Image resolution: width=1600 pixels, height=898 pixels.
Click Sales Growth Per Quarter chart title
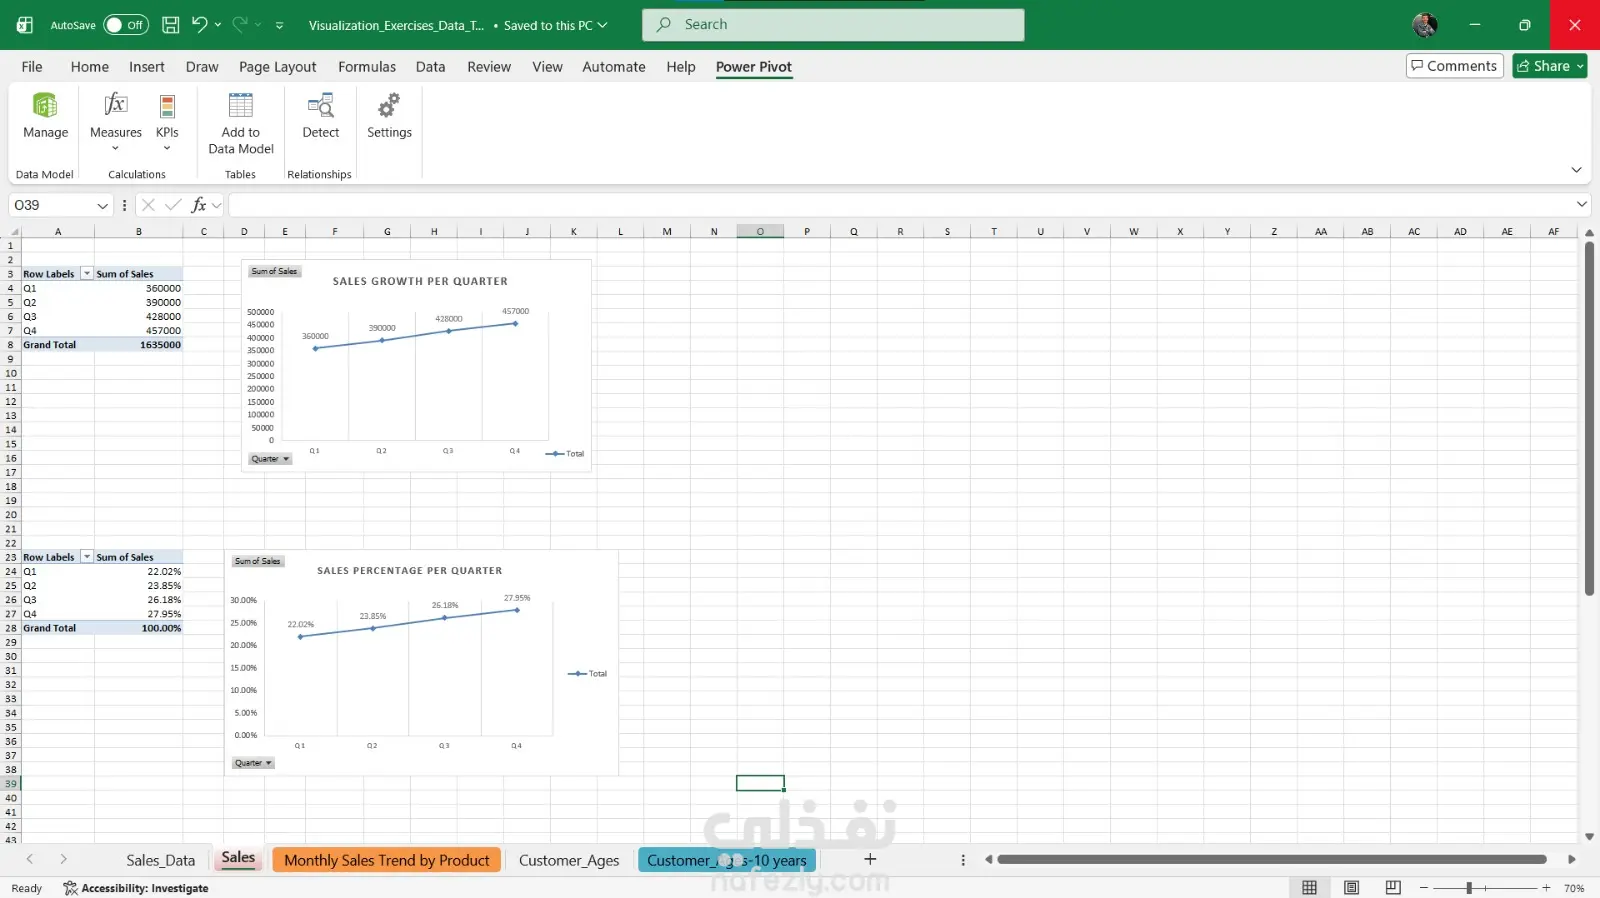pyautogui.click(x=420, y=281)
